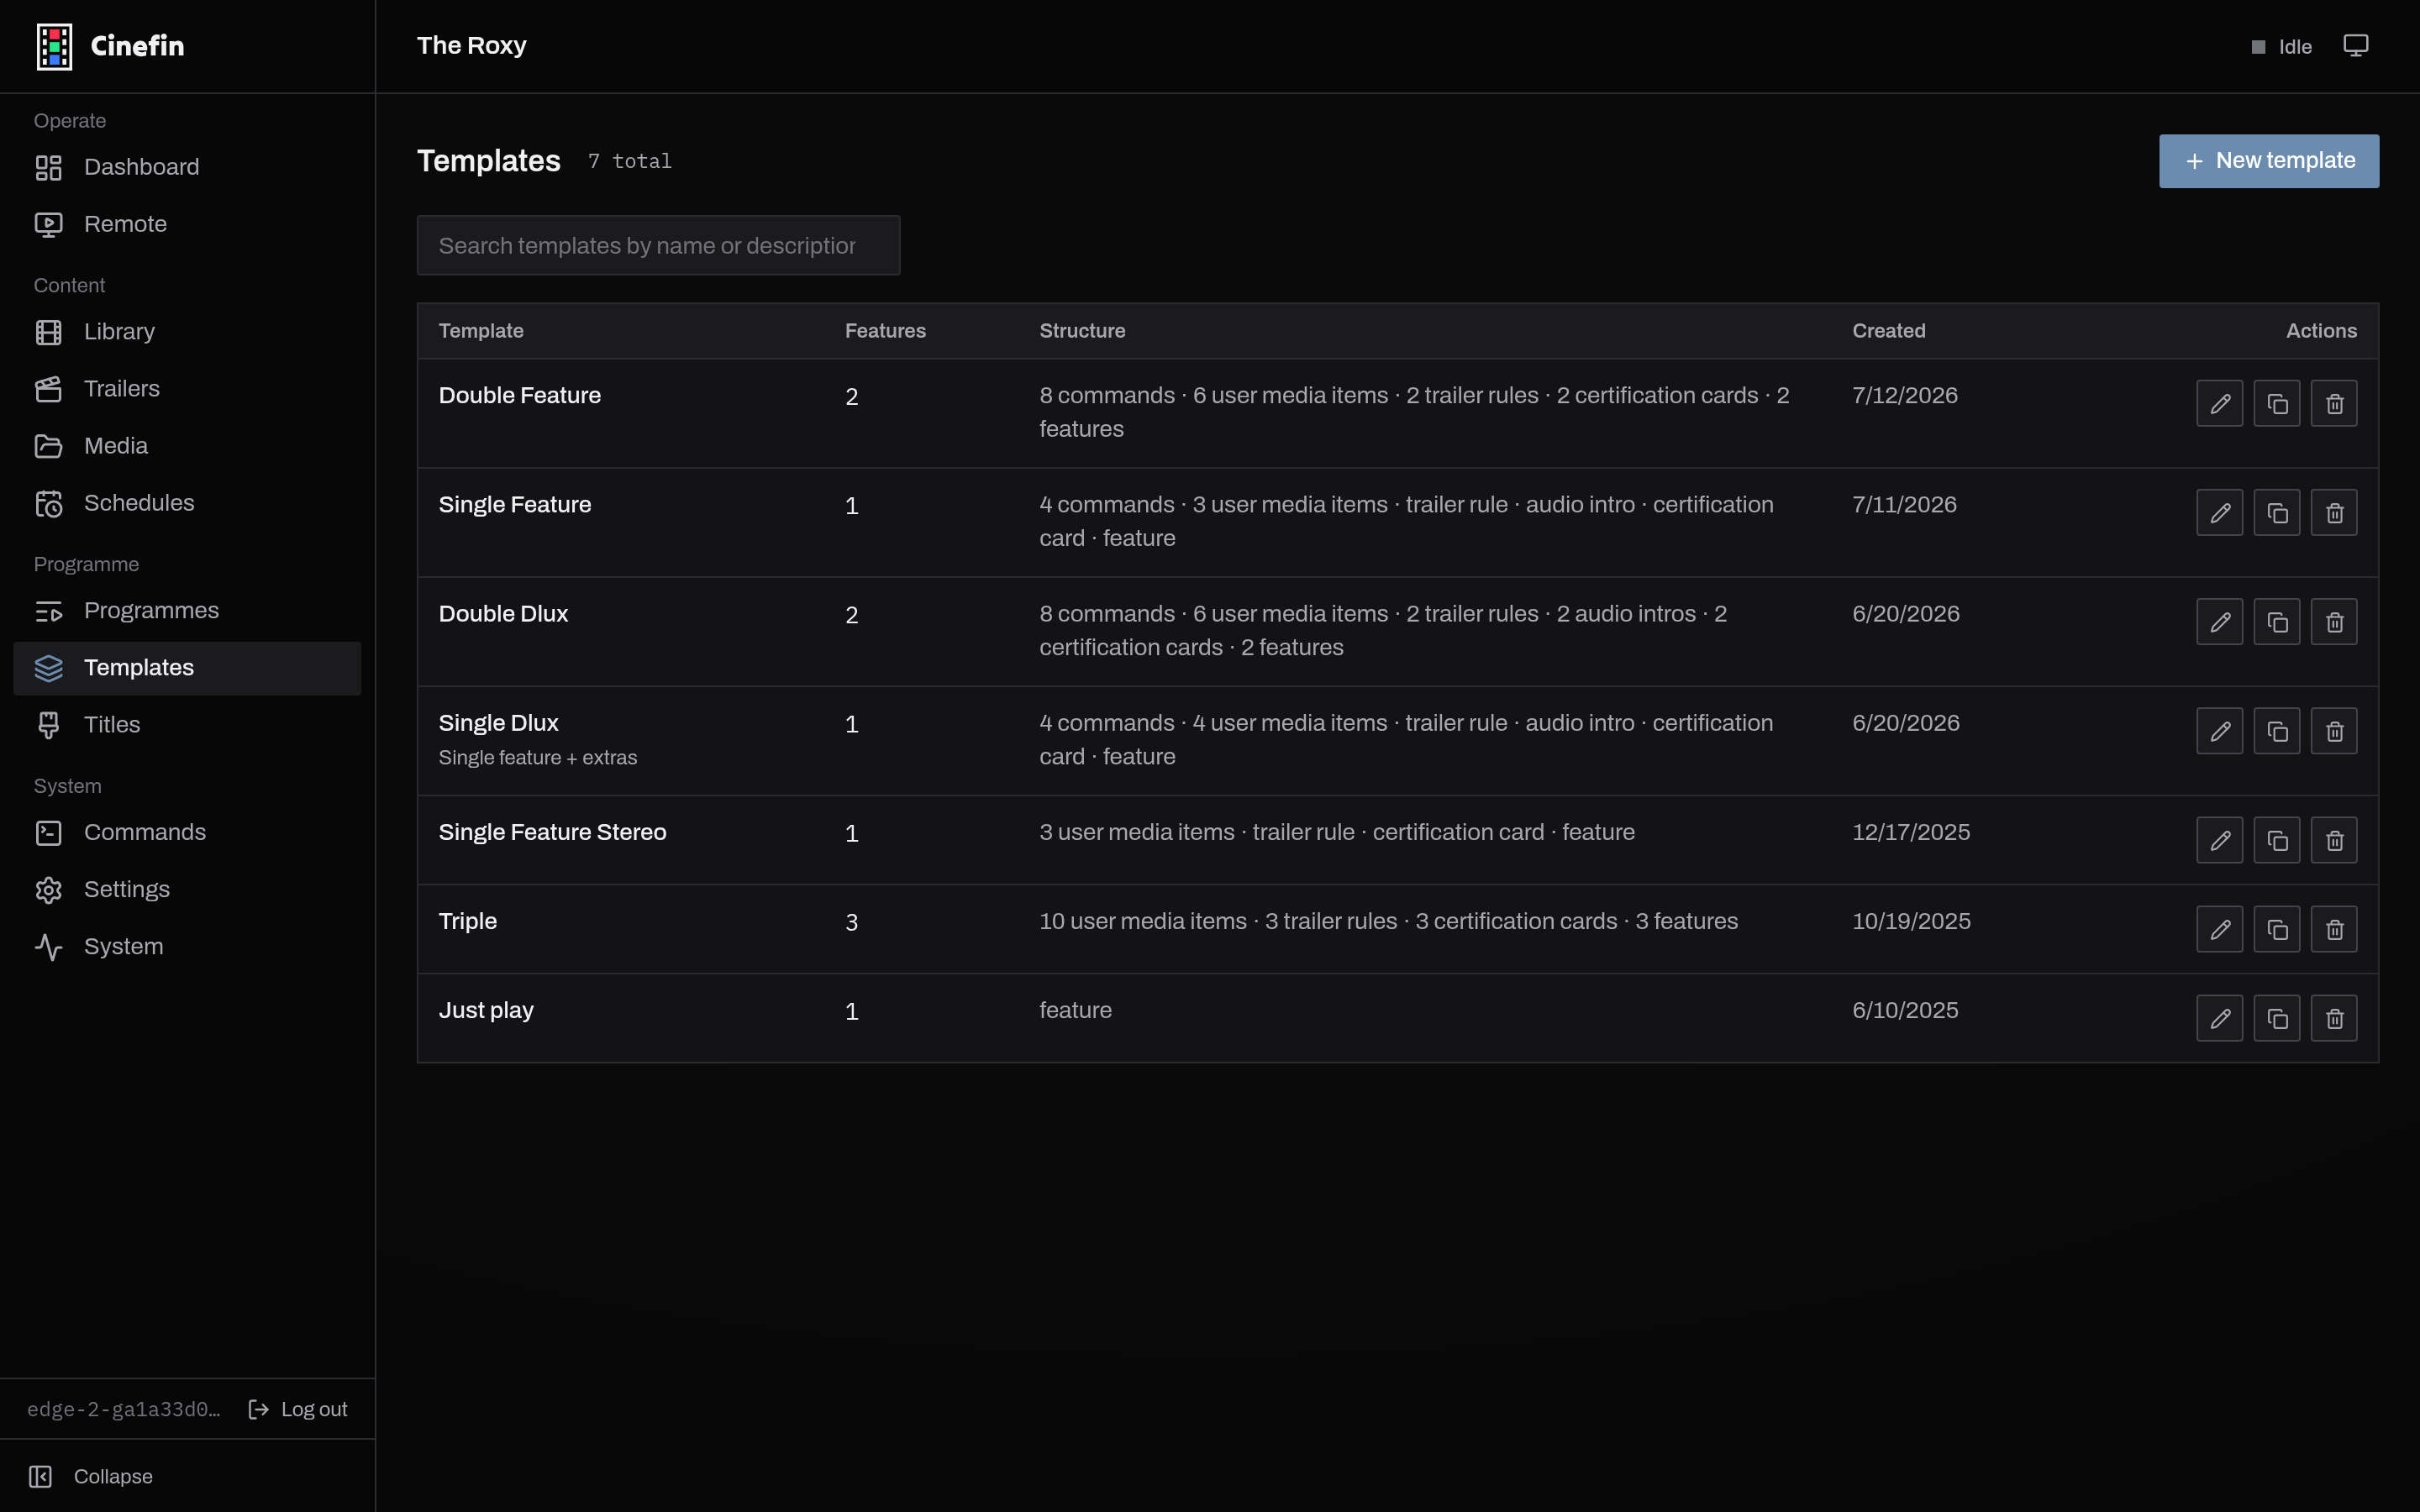The width and height of the screenshot is (2420, 1512).
Task: Edit the Double Feature template
Action: (2219, 403)
